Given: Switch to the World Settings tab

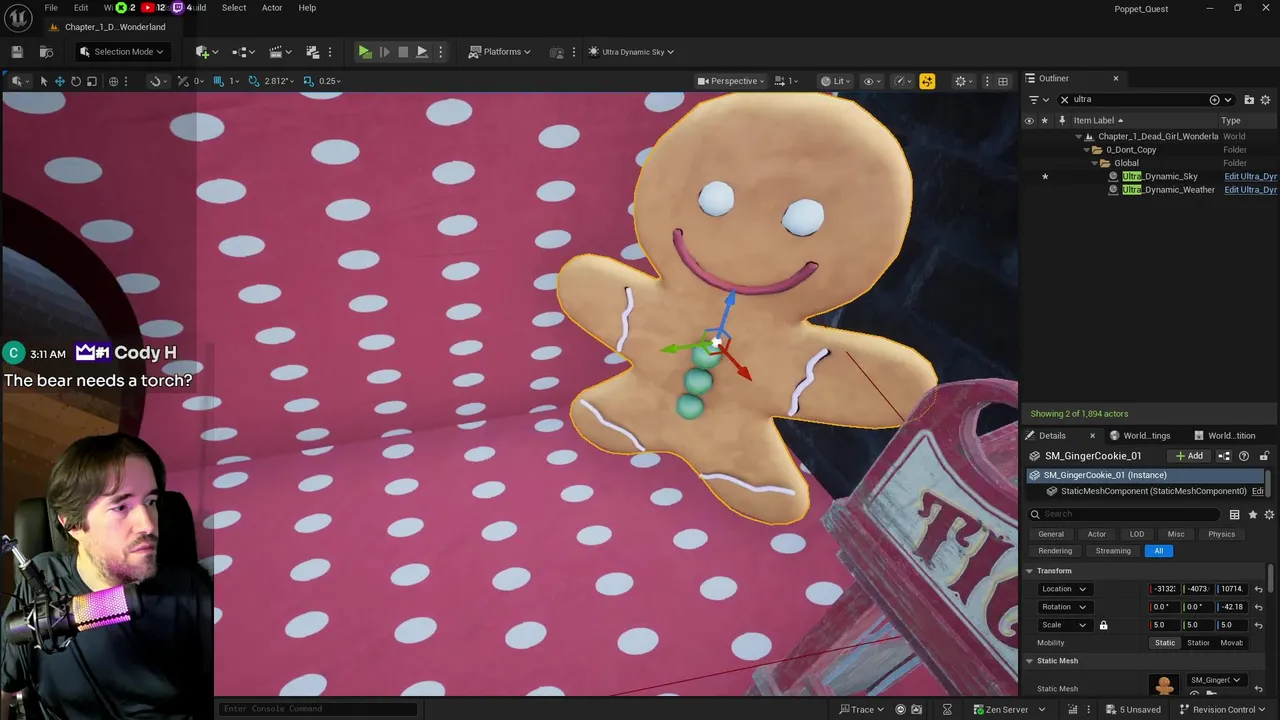Looking at the screenshot, I should [1146, 436].
